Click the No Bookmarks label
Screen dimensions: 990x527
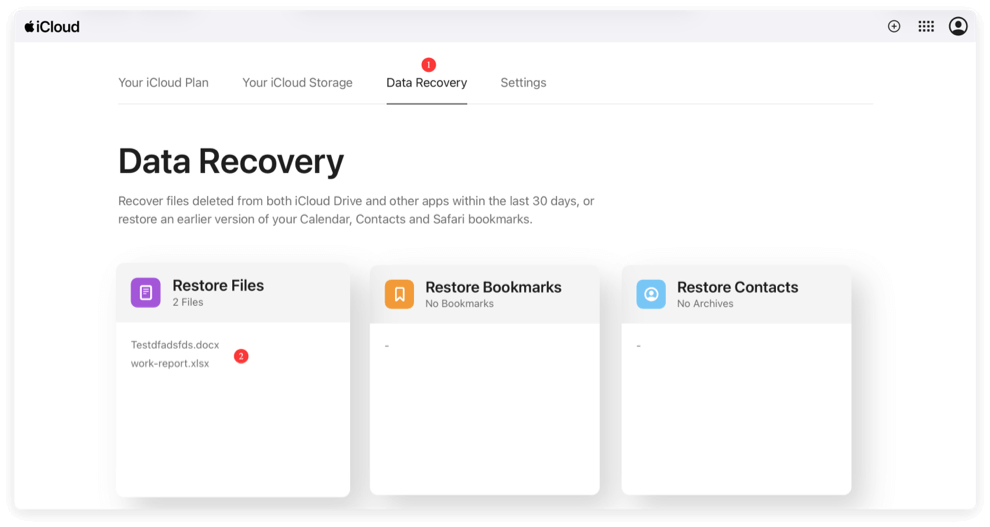pos(460,304)
